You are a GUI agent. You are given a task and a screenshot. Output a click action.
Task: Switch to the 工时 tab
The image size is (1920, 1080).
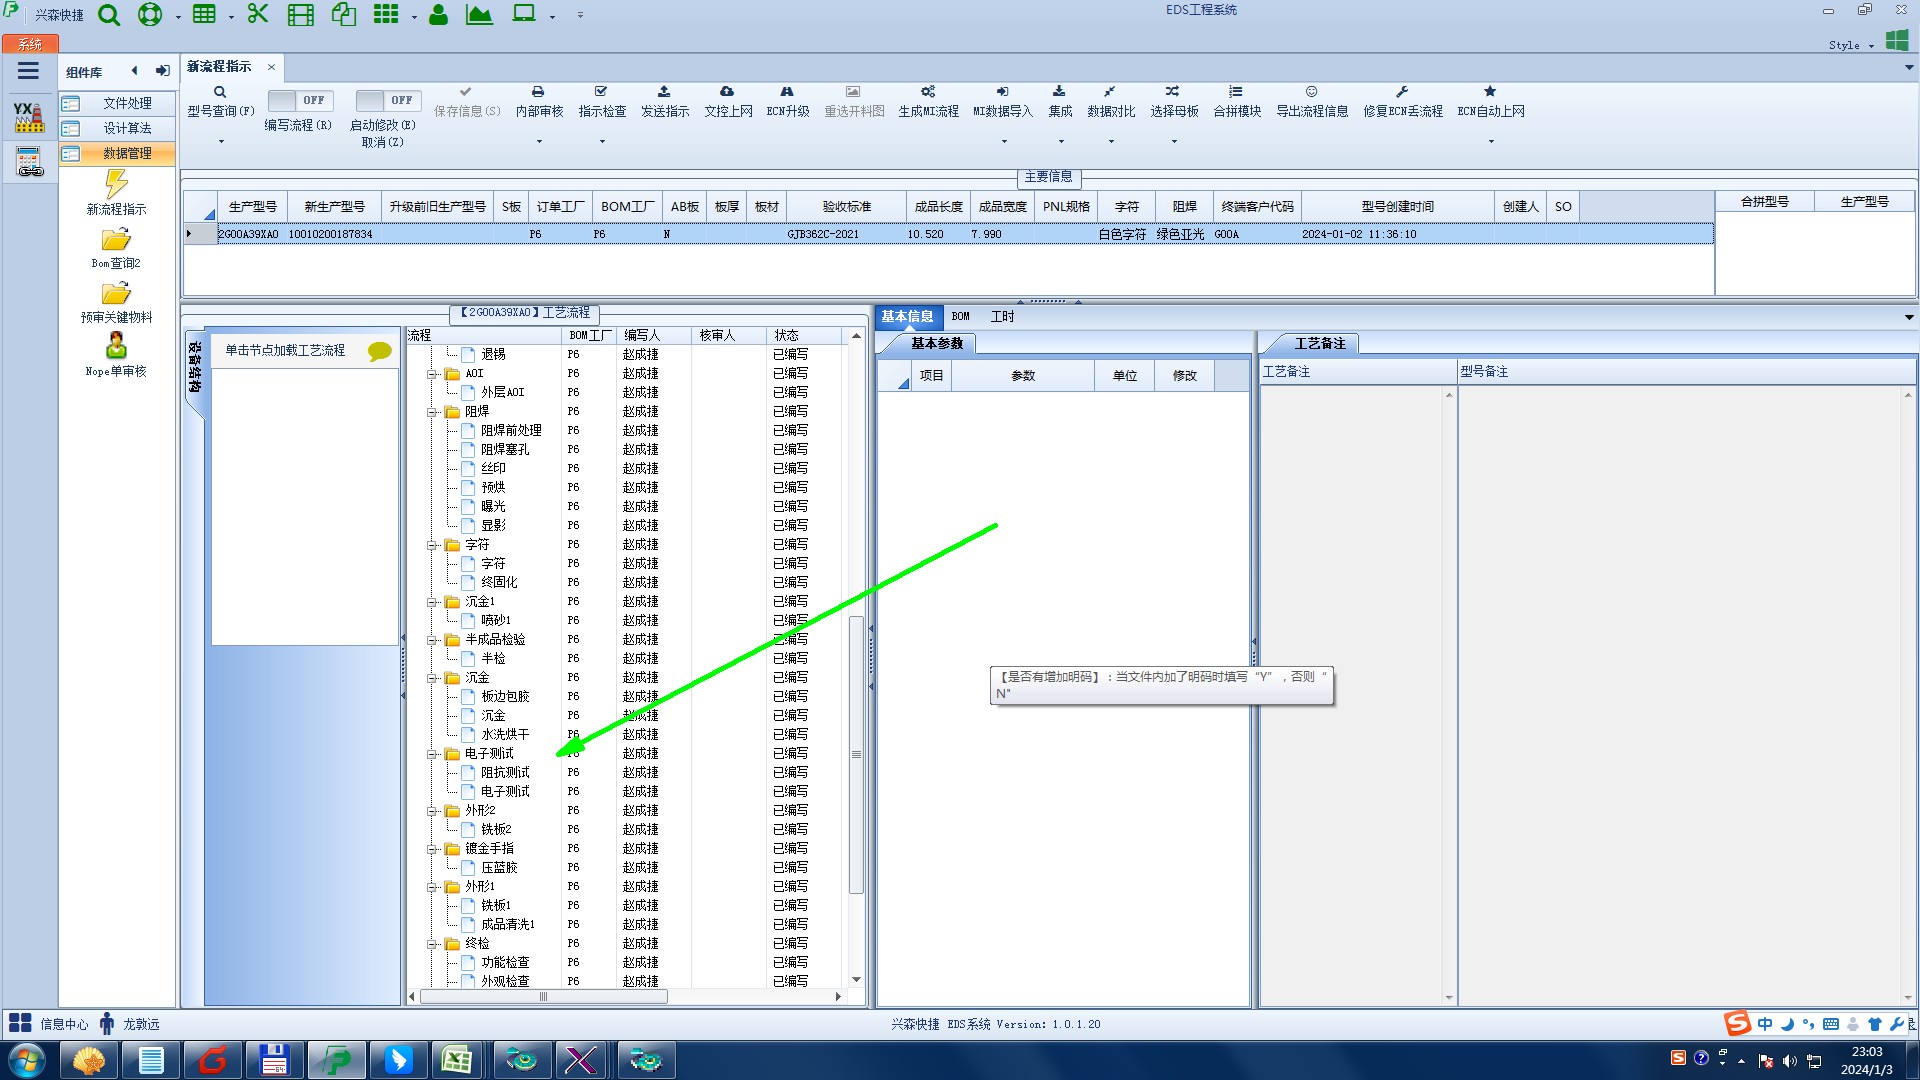pos(1002,317)
